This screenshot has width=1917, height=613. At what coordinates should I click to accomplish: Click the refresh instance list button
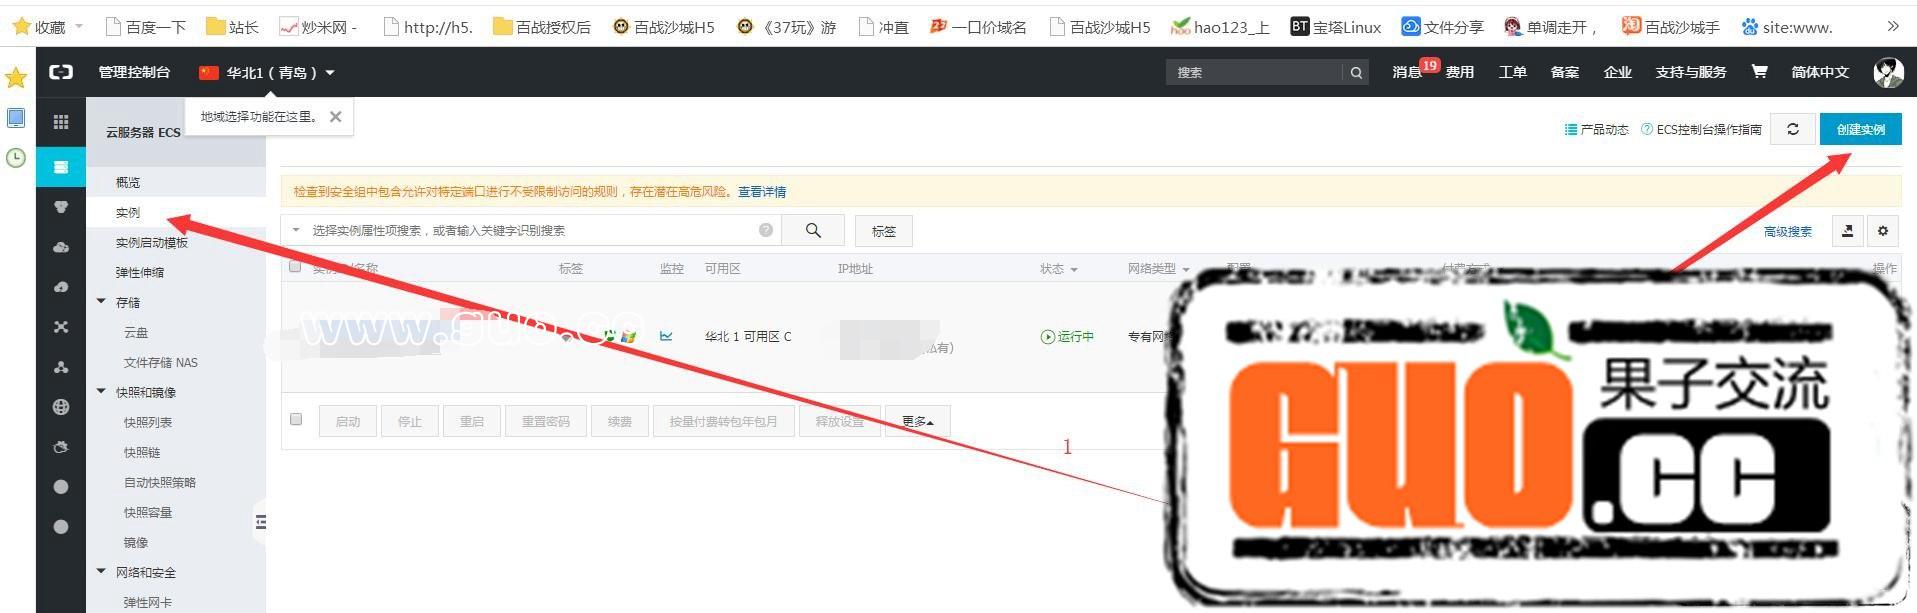click(1793, 129)
